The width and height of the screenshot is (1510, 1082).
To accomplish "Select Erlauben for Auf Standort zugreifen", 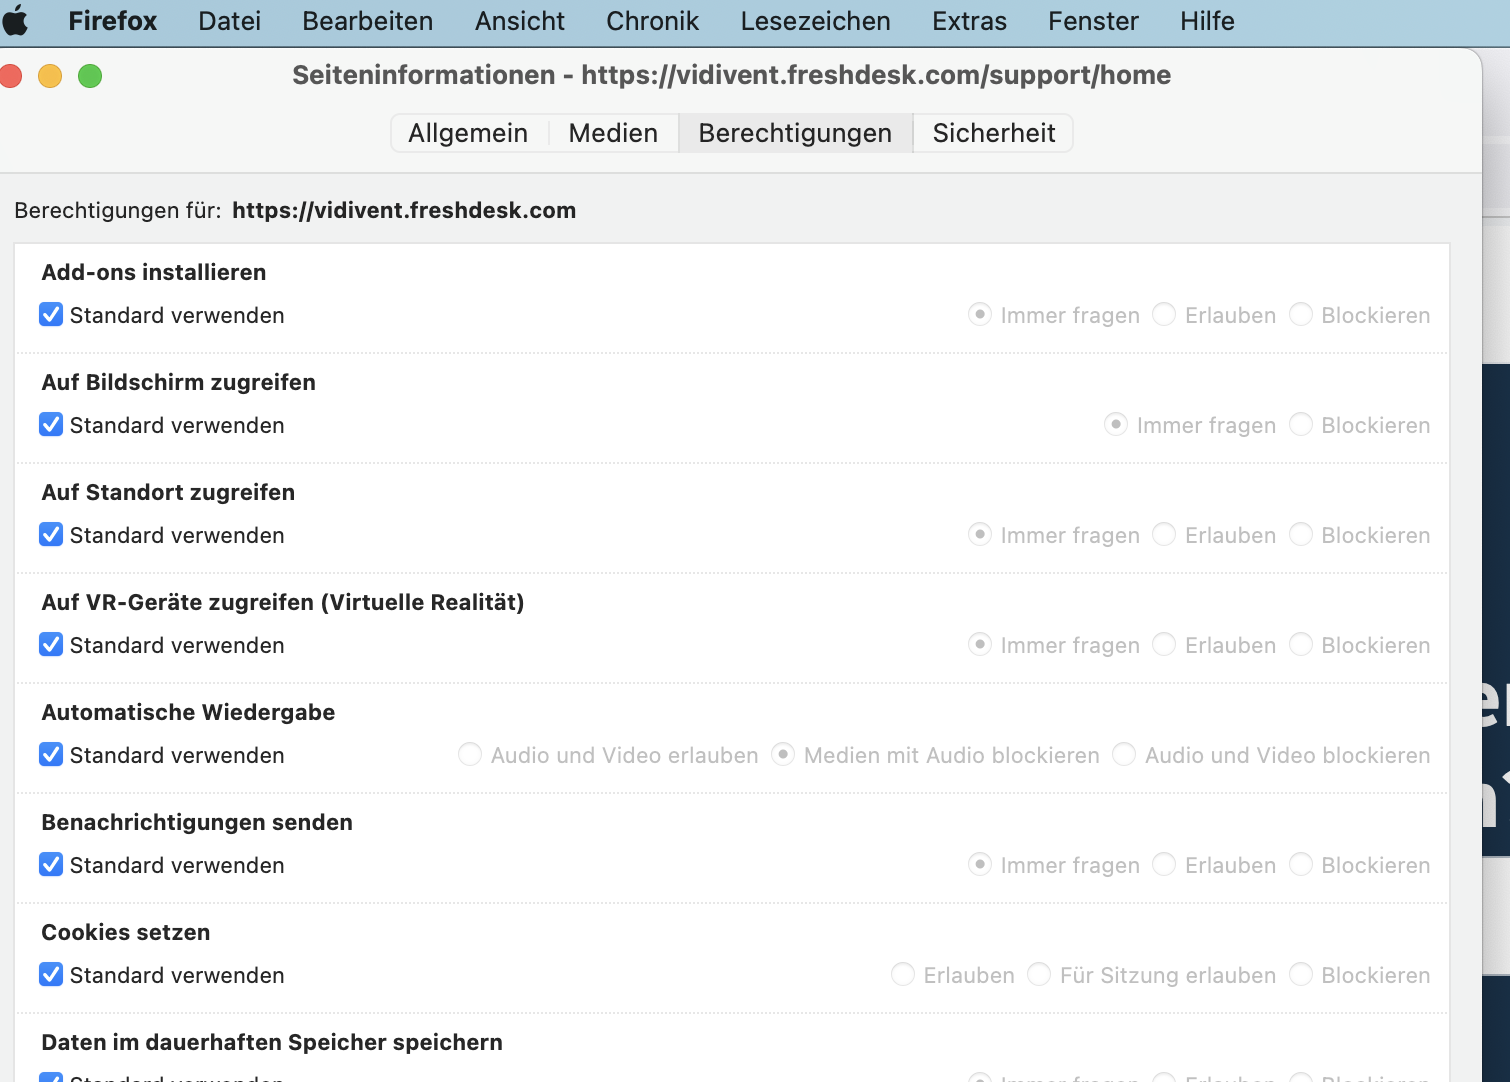I will [x=1164, y=535].
